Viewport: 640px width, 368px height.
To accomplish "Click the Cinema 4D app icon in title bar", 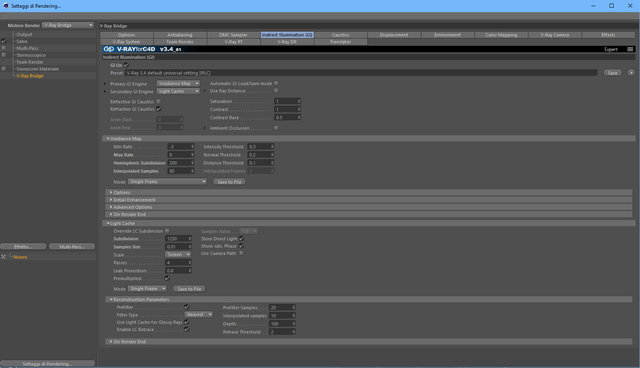I will point(6,6).
